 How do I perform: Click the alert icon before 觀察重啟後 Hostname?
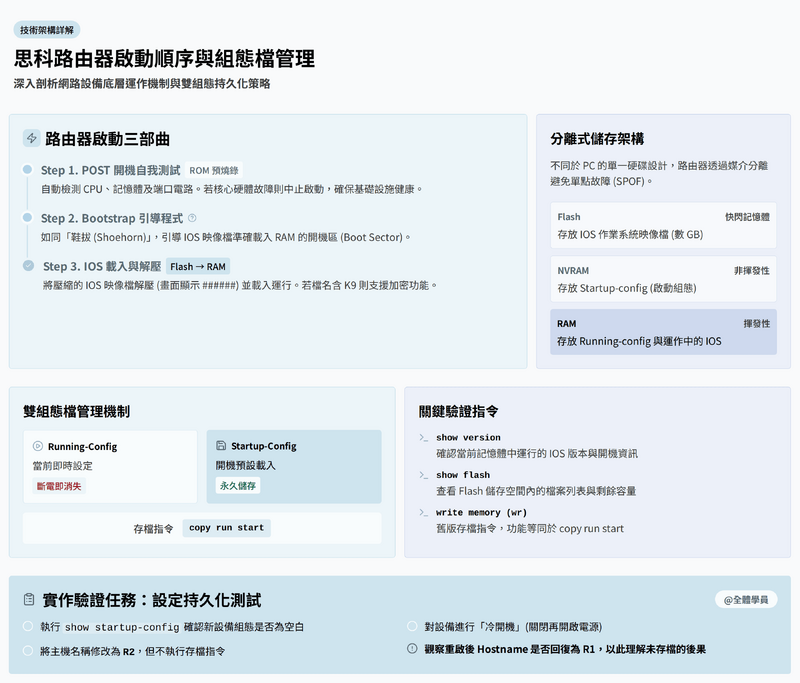[x=412, y=649]
